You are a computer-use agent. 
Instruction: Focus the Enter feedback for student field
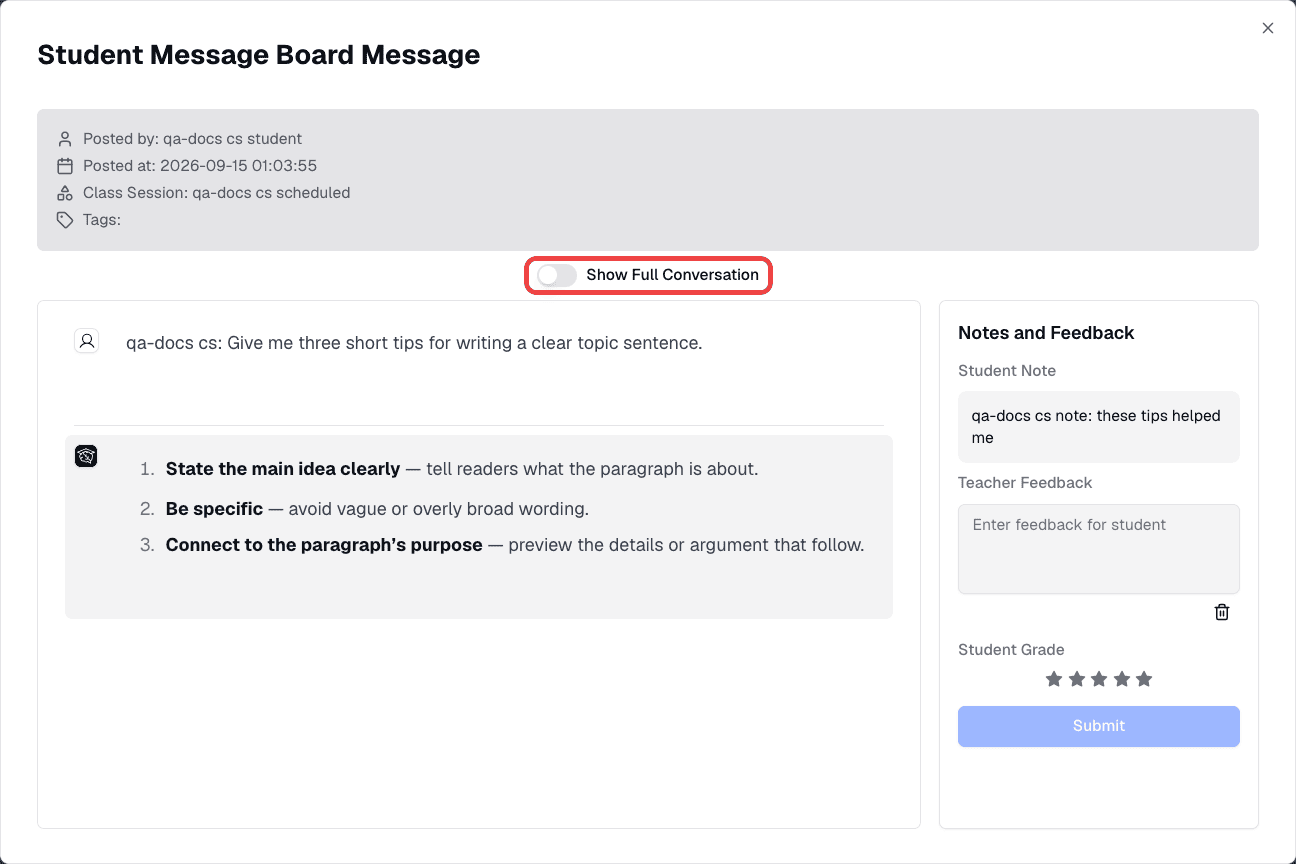(x=1099, y=549)
